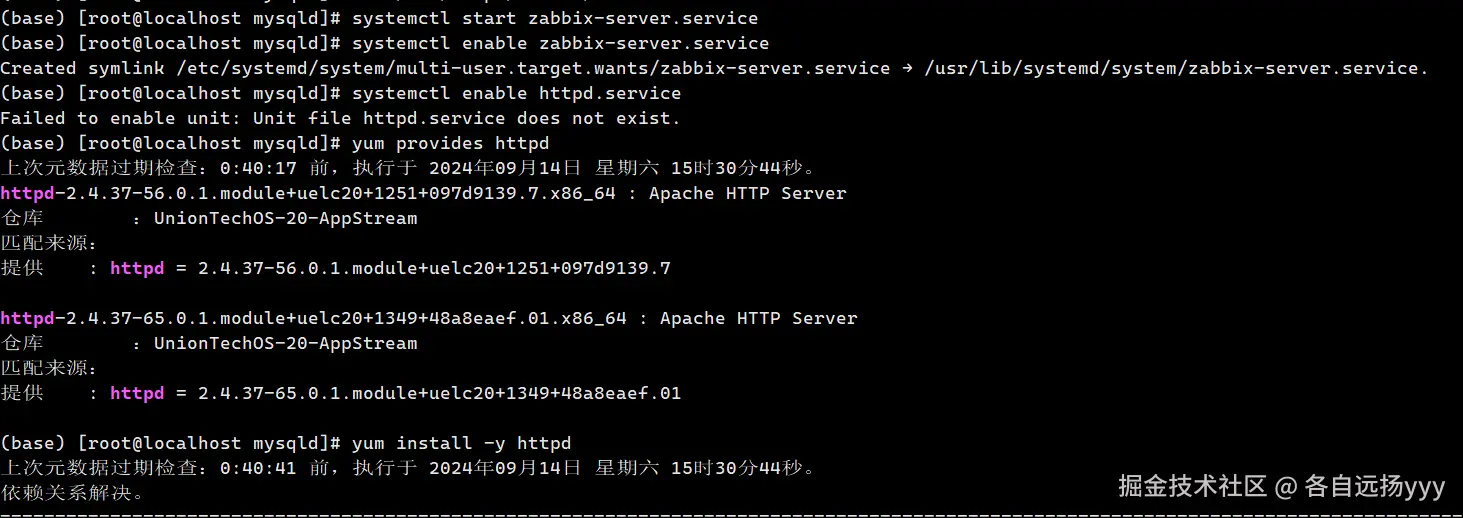This screenshot has width=1463, height=518.
Task: Click the '各自远扬yyy' author name watermark
Action: pyautogui.click(x=1375, y=487)
